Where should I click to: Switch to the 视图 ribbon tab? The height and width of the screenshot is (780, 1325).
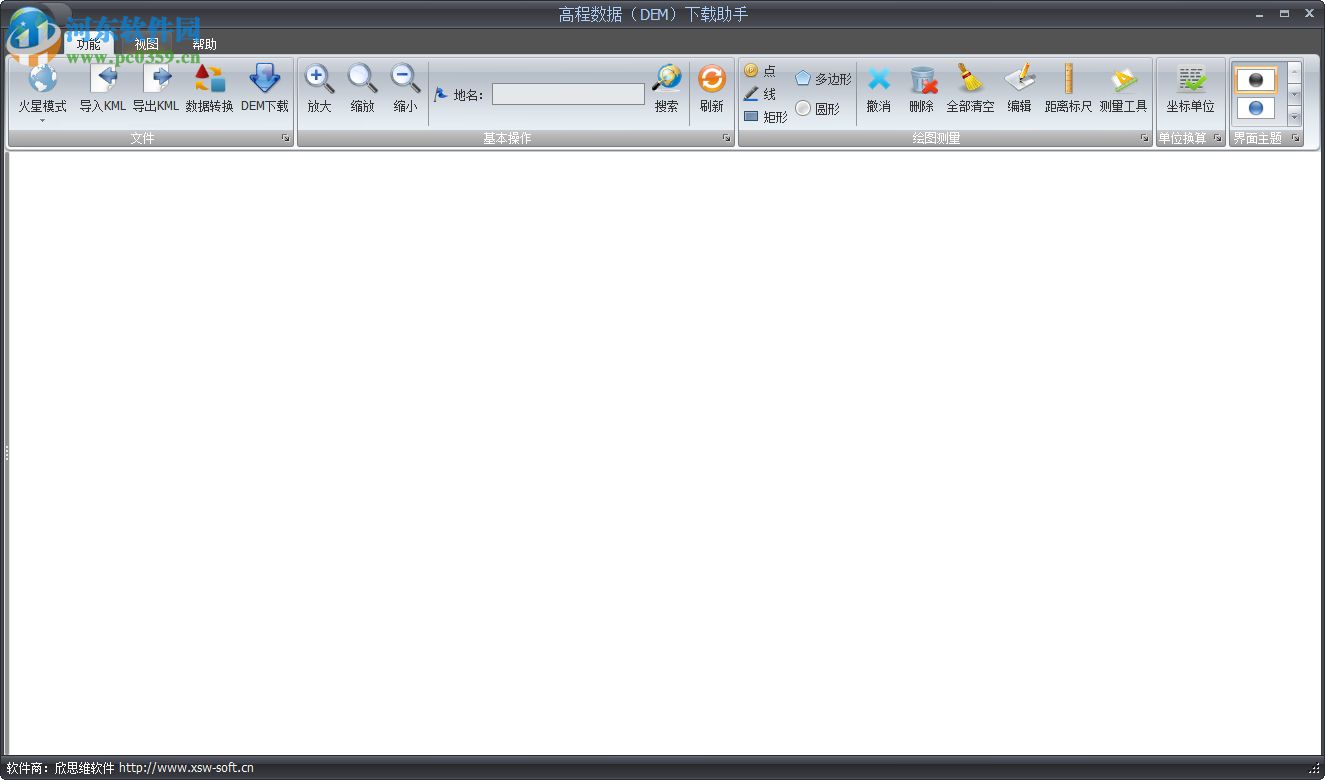point(147,44)
